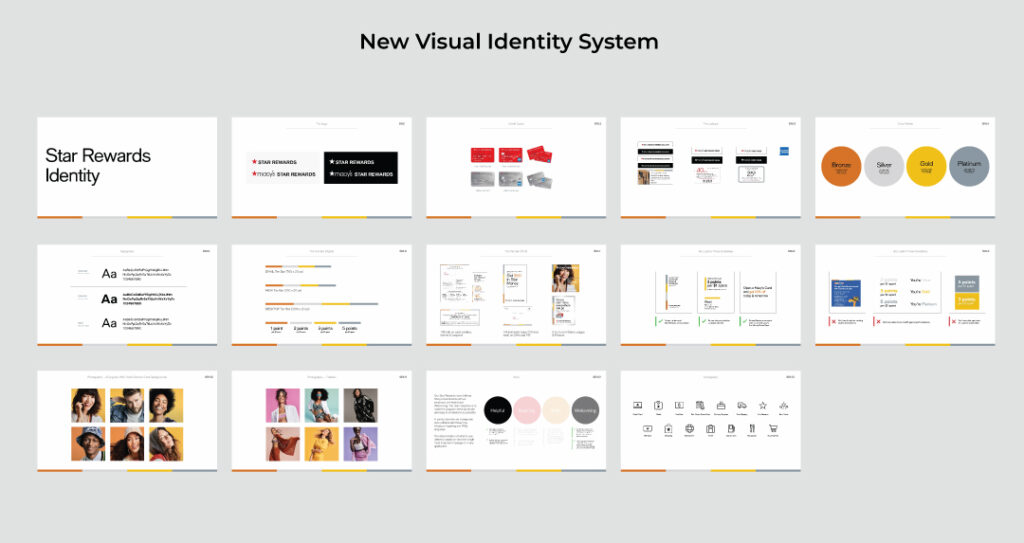The width and height of the screenshot is (1024, 543).
Task: Click the blue ad example with the red X
Action: tap(846, 293)
